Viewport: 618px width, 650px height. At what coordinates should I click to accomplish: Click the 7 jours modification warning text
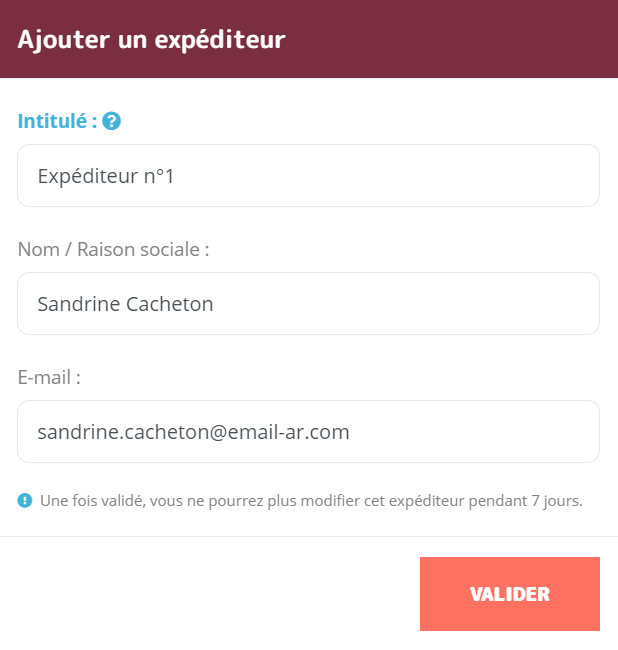(311, 501)
